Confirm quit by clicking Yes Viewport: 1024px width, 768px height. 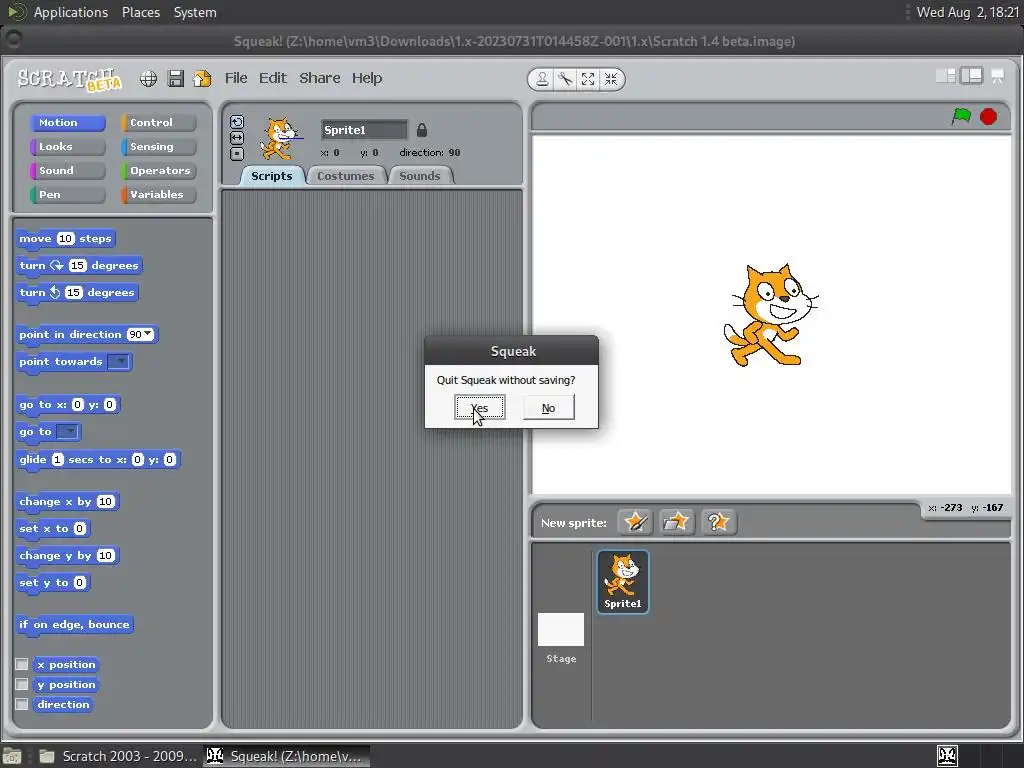click(480, 408)
